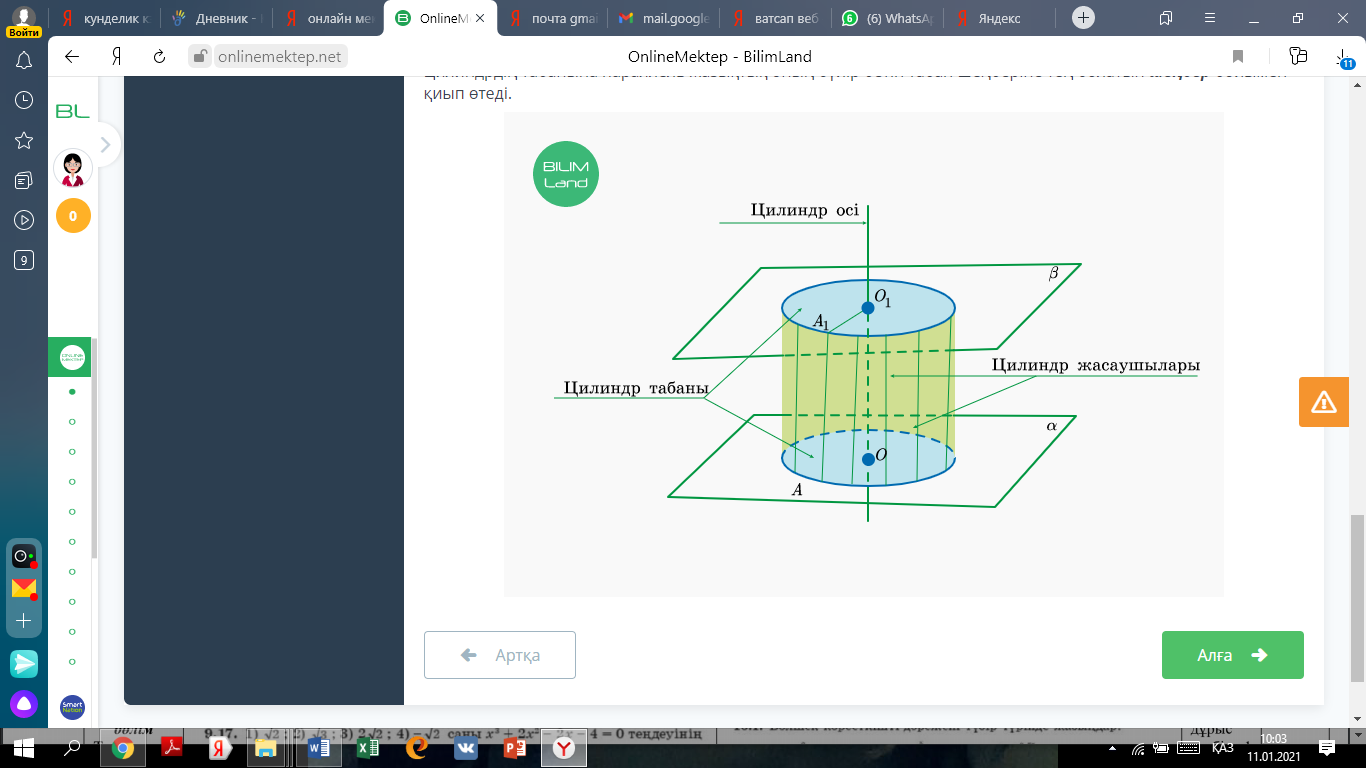1366x768 pixels.
Task: Go to next slide with 'Алға'
Action: 1233,655
